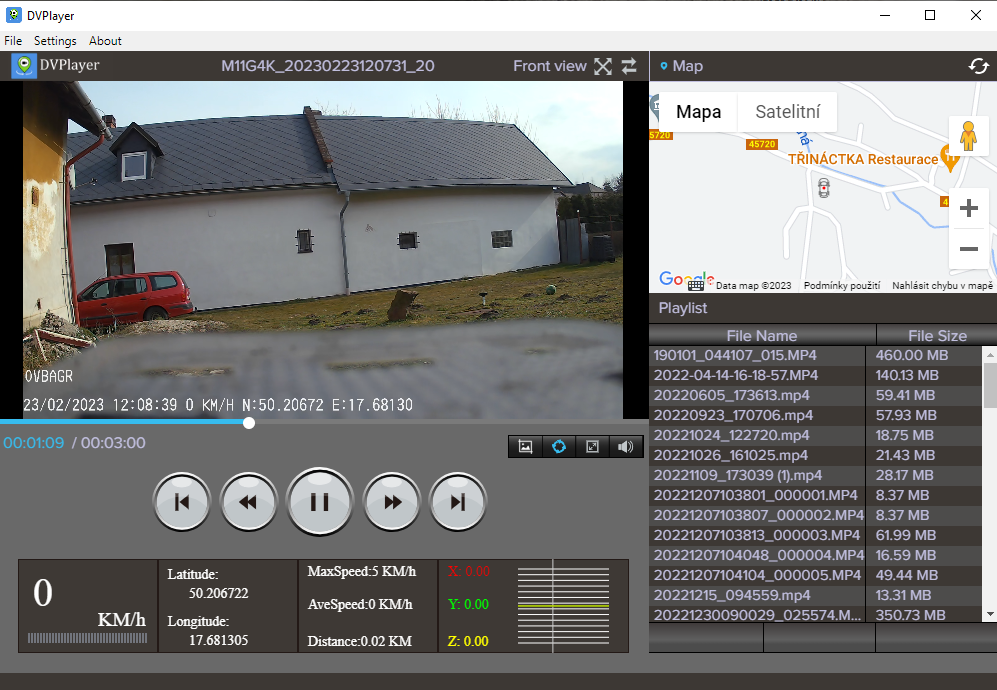Mute the audio with speaker icon
This screenshot has height=690, width=997.
pyautogui.click(x=626, y=446)
